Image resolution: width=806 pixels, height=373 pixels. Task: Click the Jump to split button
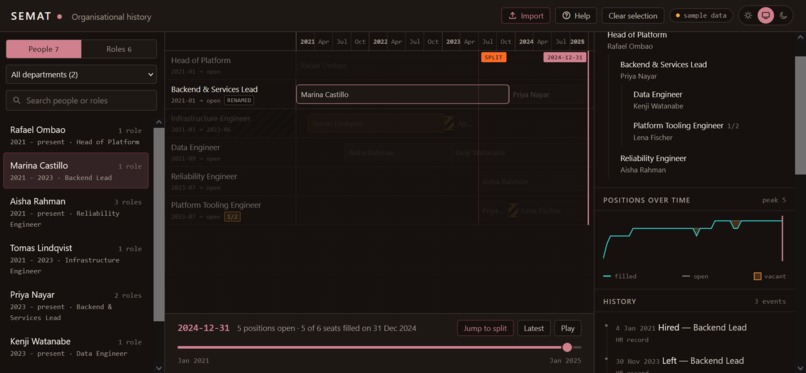pos(485,328)
